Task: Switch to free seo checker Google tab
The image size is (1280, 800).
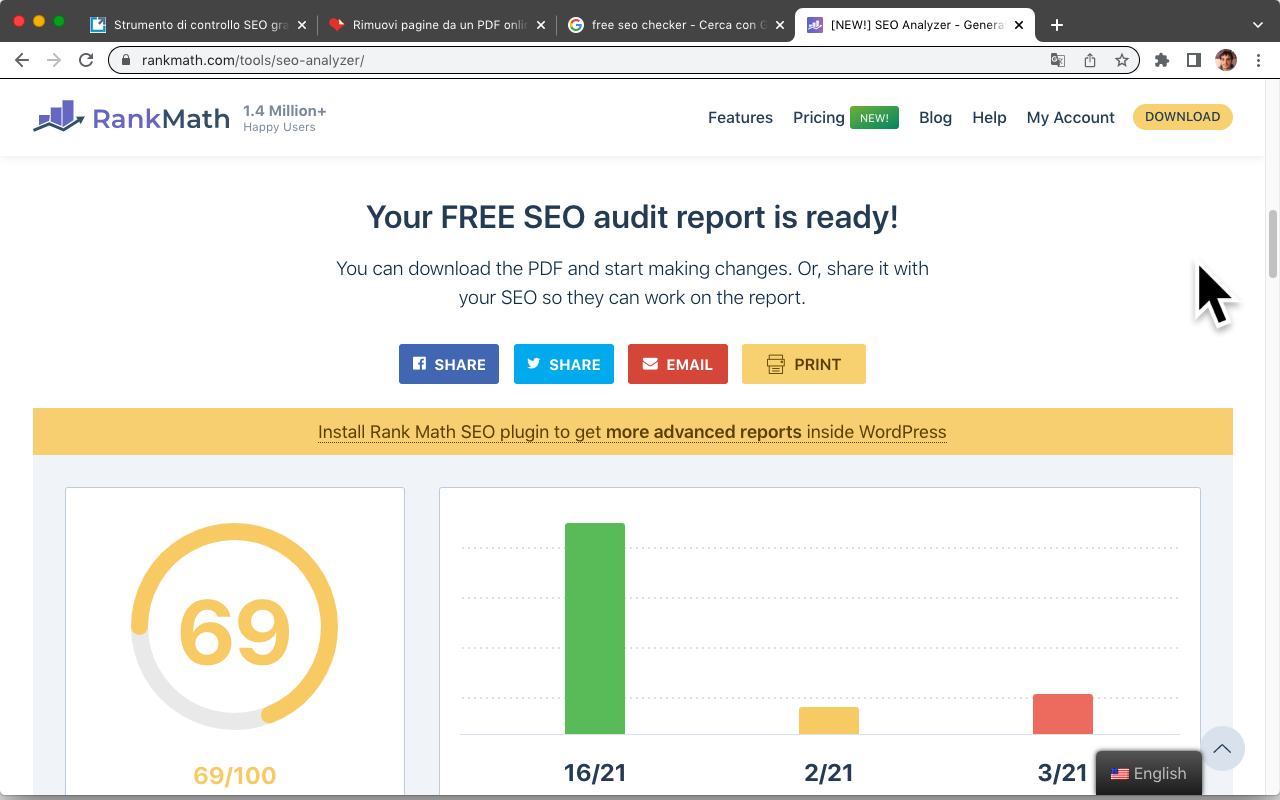Action: [x=675, y=25]
